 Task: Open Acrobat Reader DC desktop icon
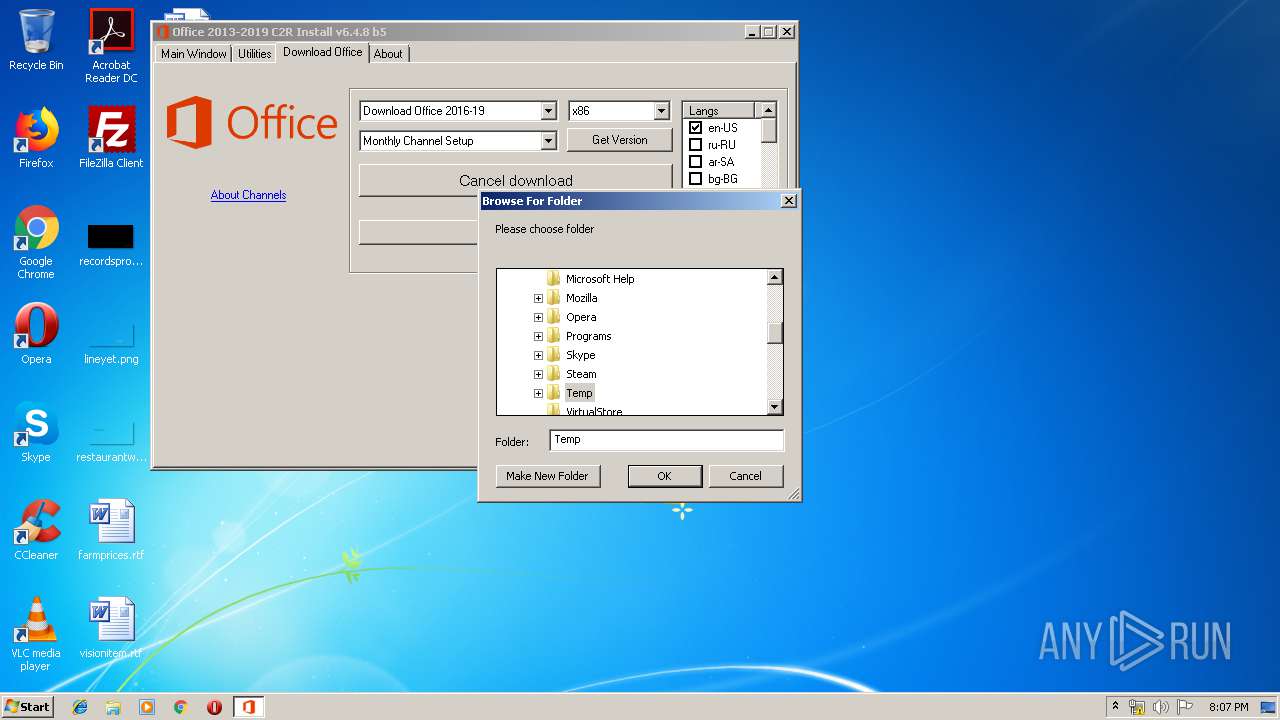(111, 46)
